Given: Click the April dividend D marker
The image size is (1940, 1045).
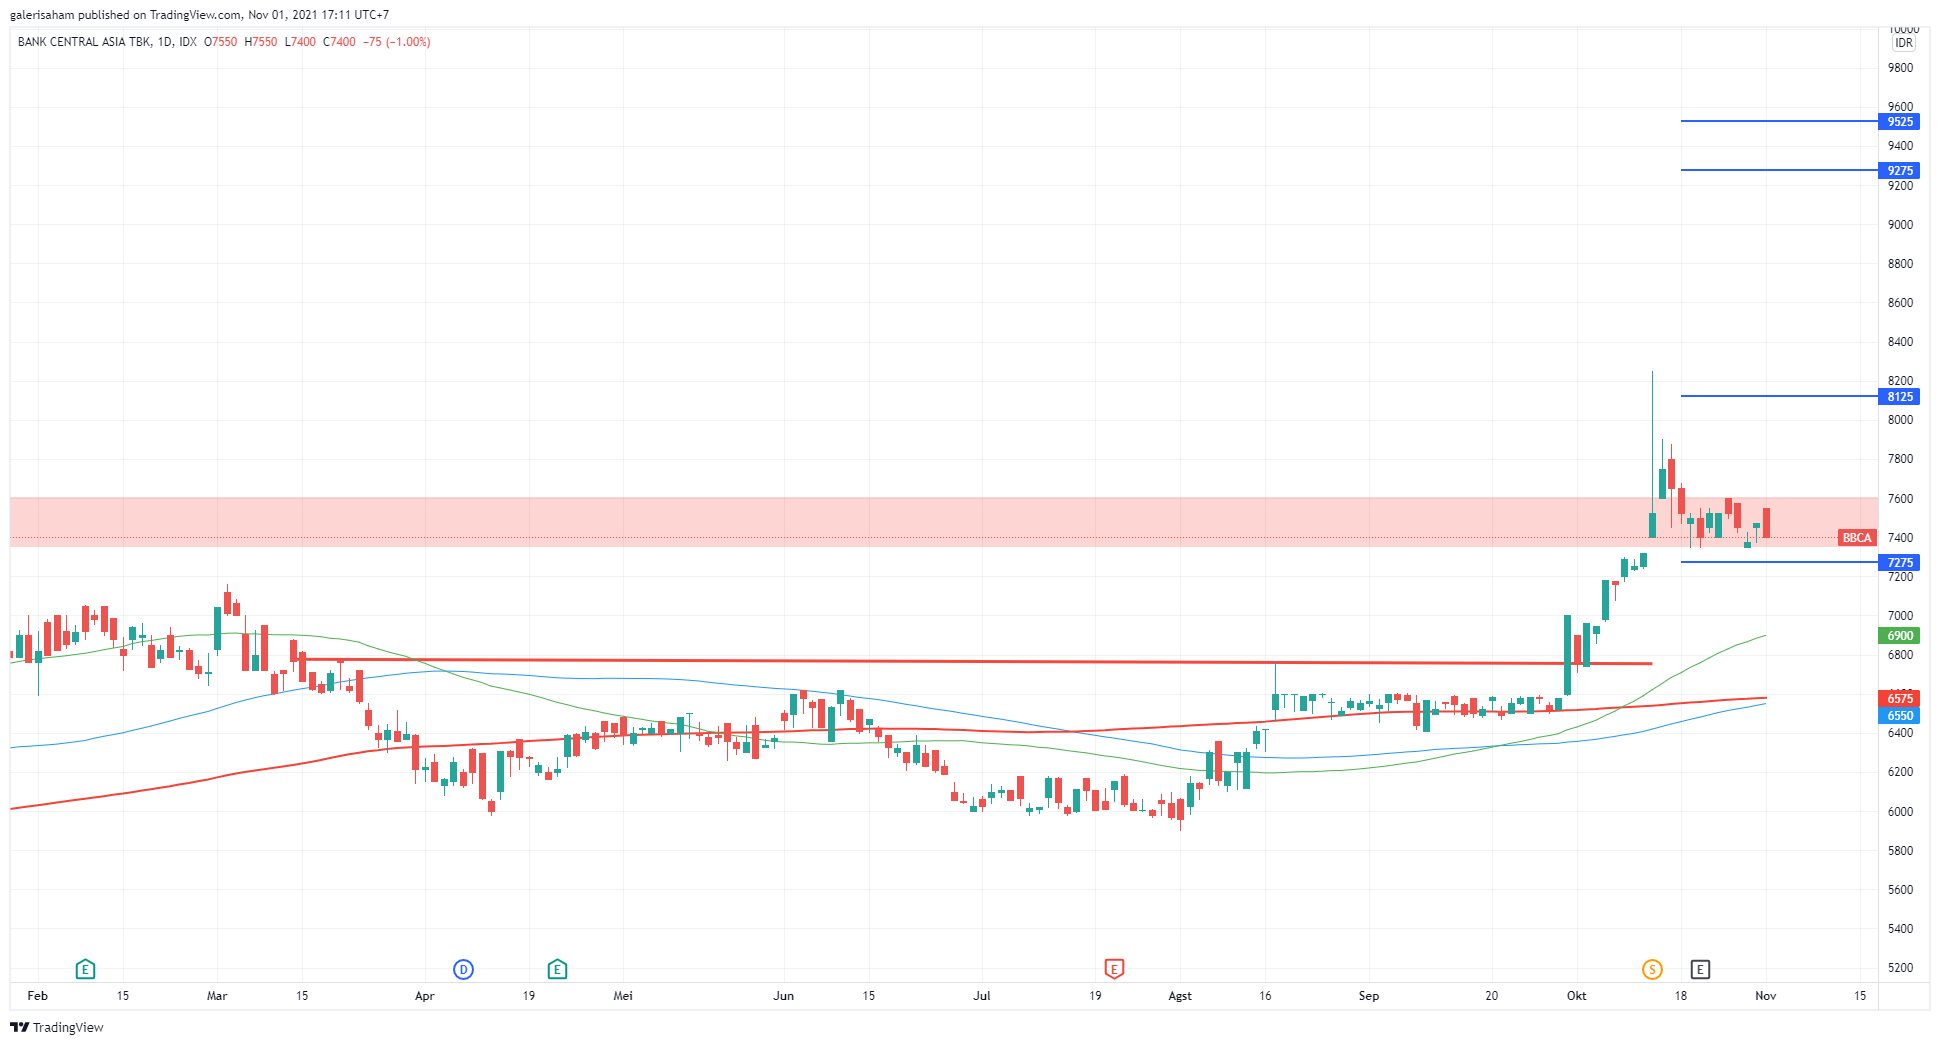Looking at the screenshot, I should [x=463, y=969].
